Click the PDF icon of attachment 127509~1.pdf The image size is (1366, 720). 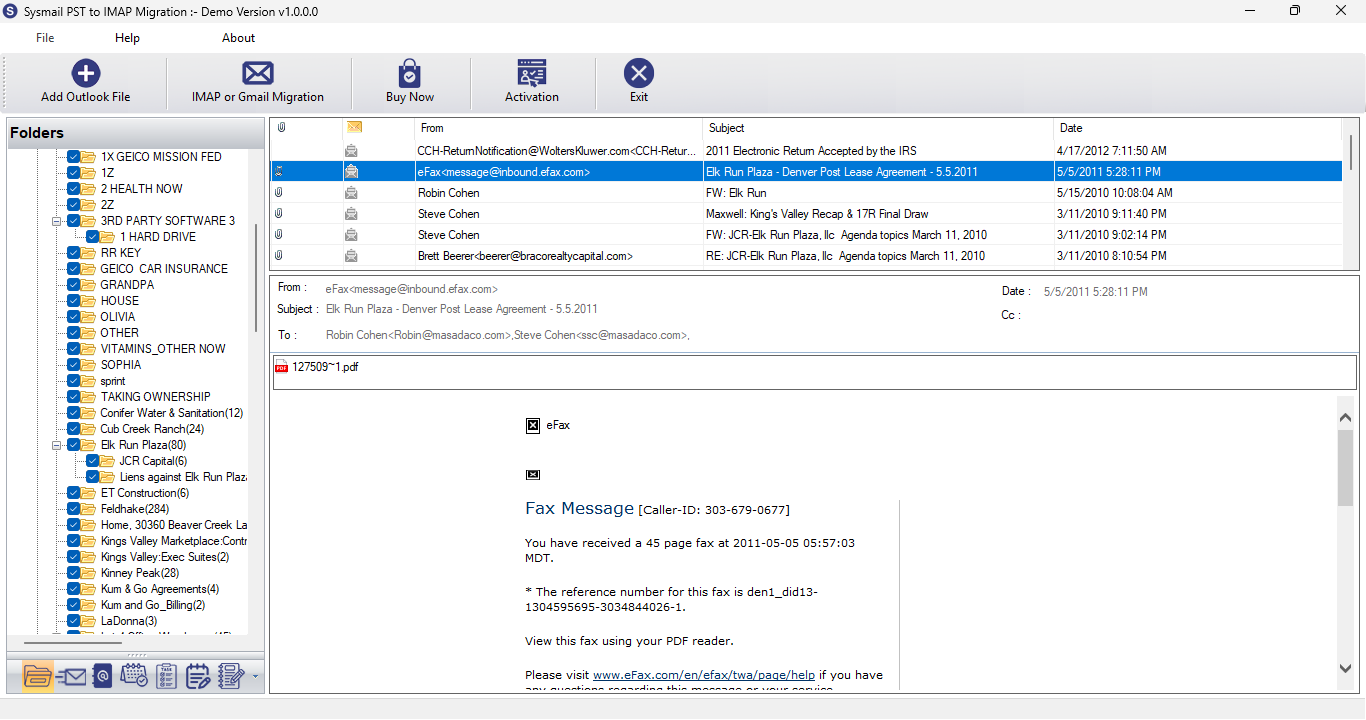pos(282,367)
